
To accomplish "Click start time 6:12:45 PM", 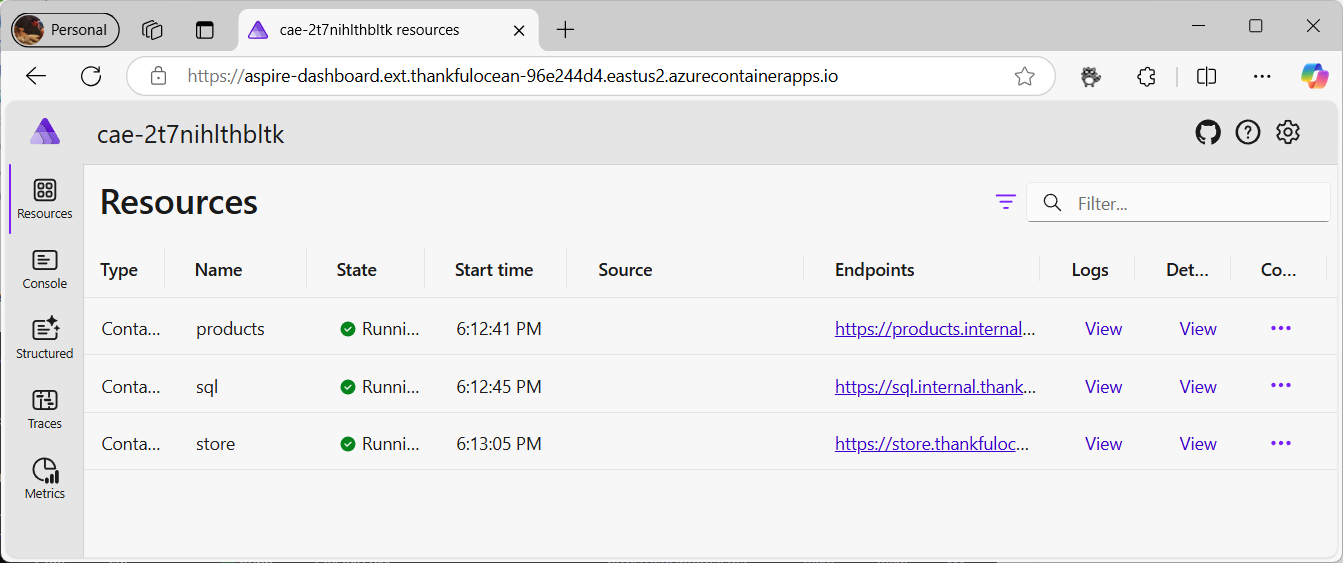I will coord(499,387).
